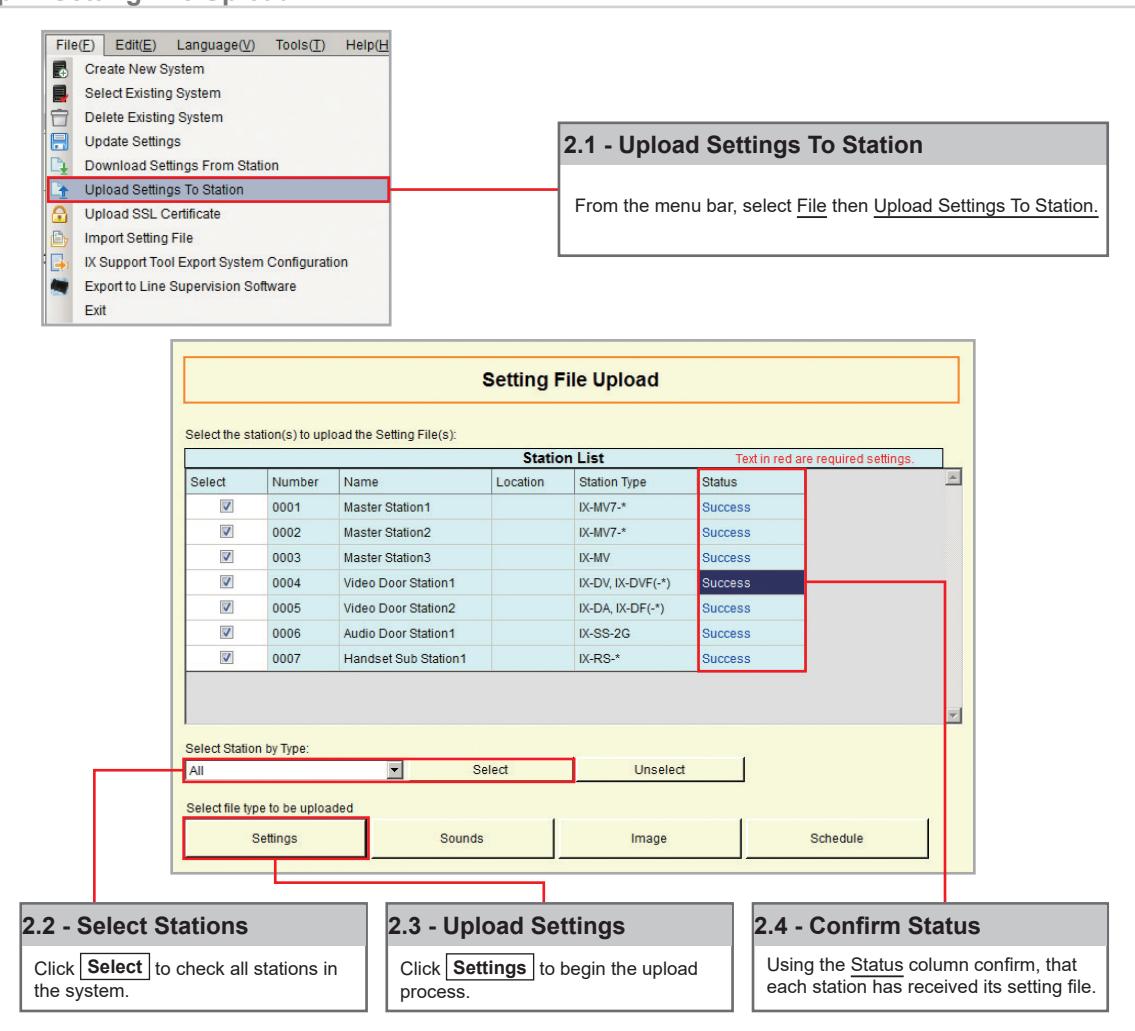Click the station list scroll down arrow
Viewport: 1135px width, 1031px height.
[954, 715]
